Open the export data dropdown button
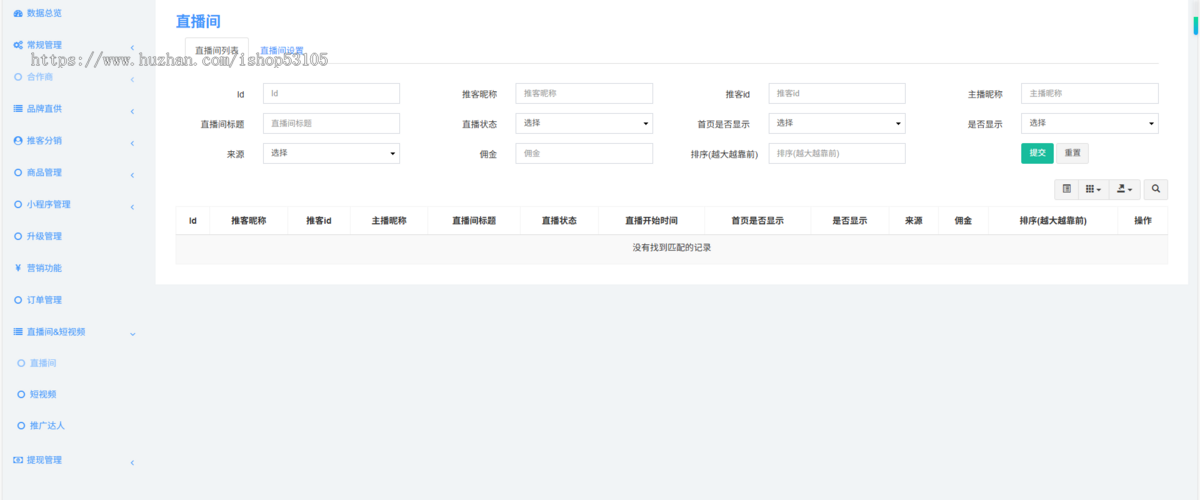Screen dimensions: 1200x500 1124,188
